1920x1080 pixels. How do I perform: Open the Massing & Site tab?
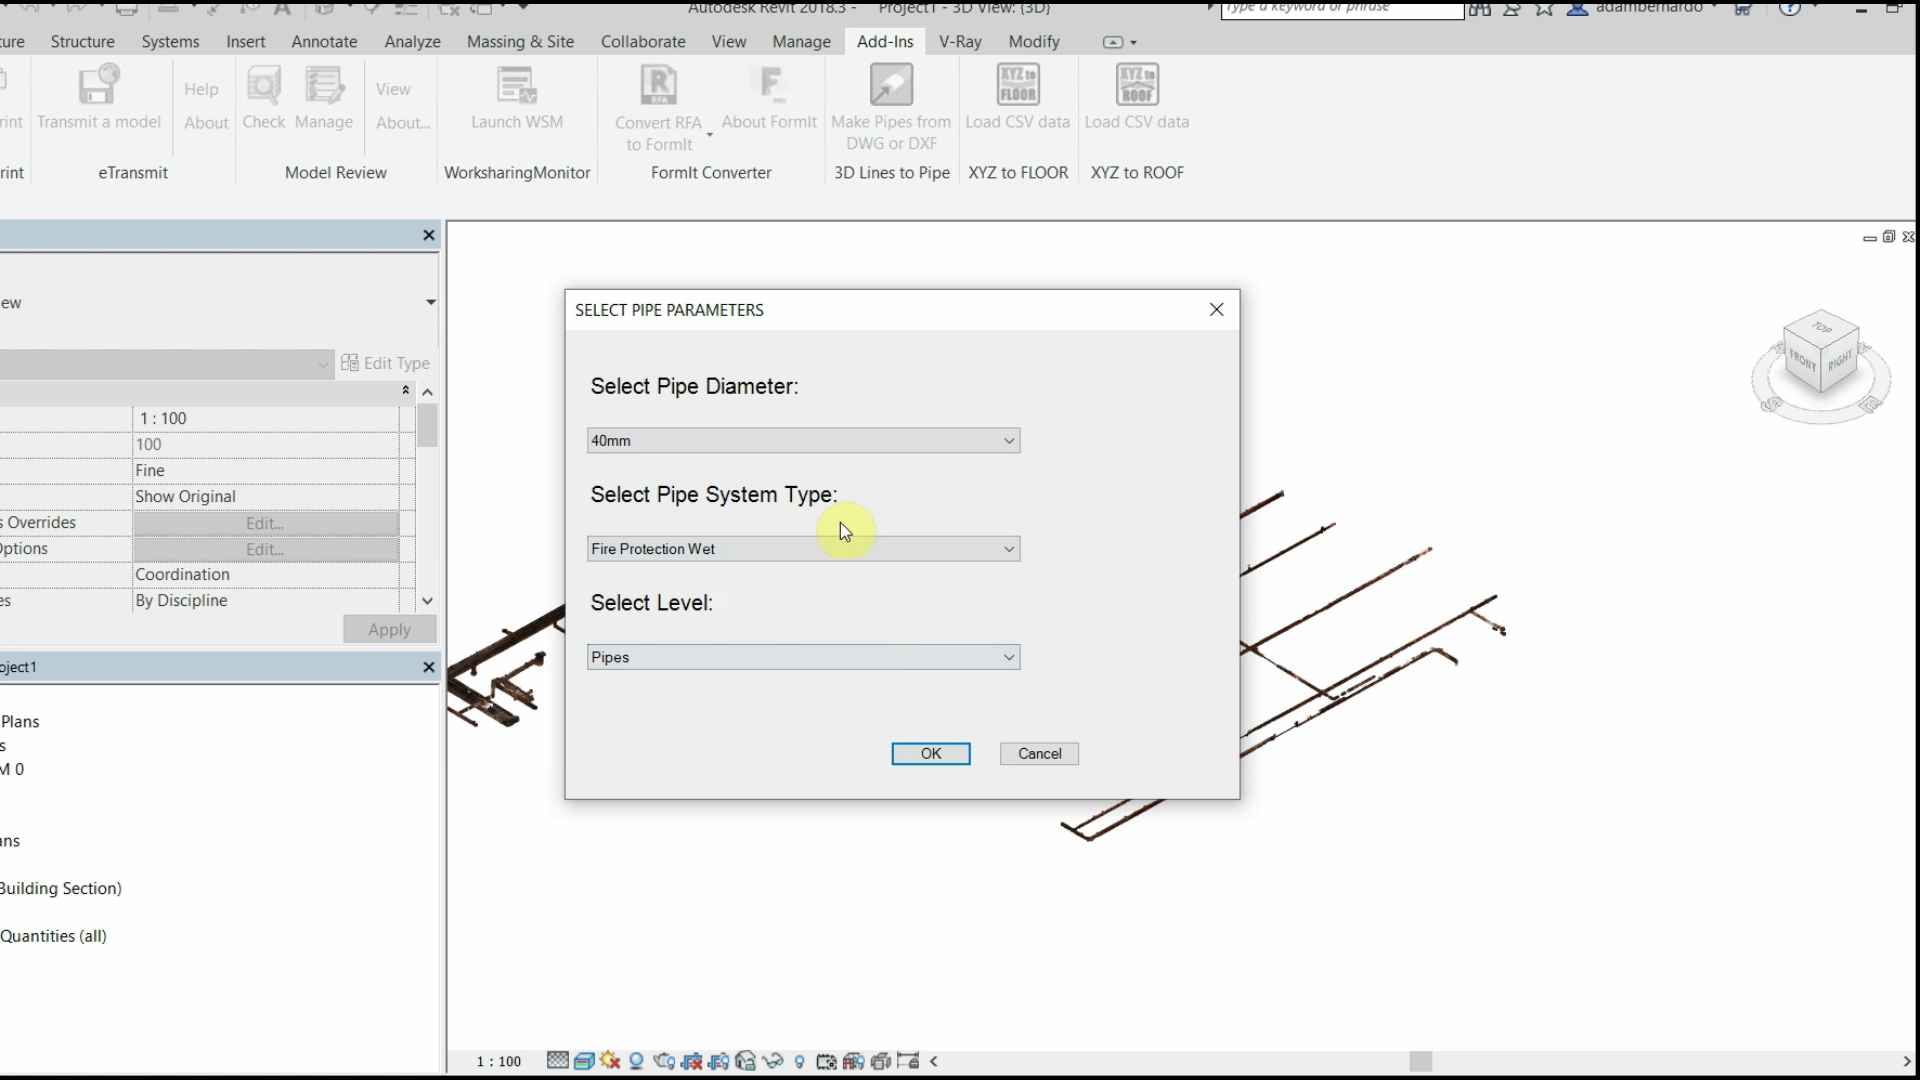click(x=520, y=42)
